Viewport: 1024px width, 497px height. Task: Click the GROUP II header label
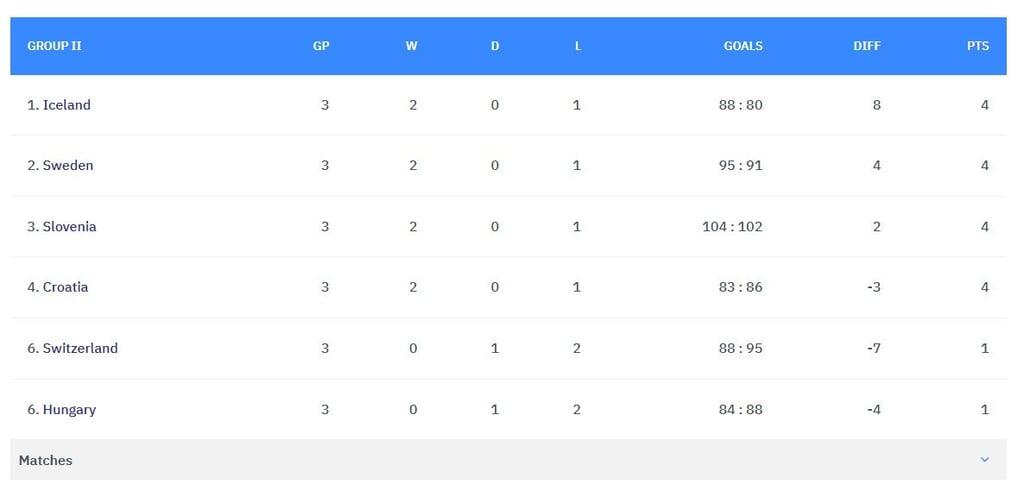tap(54, 46)
